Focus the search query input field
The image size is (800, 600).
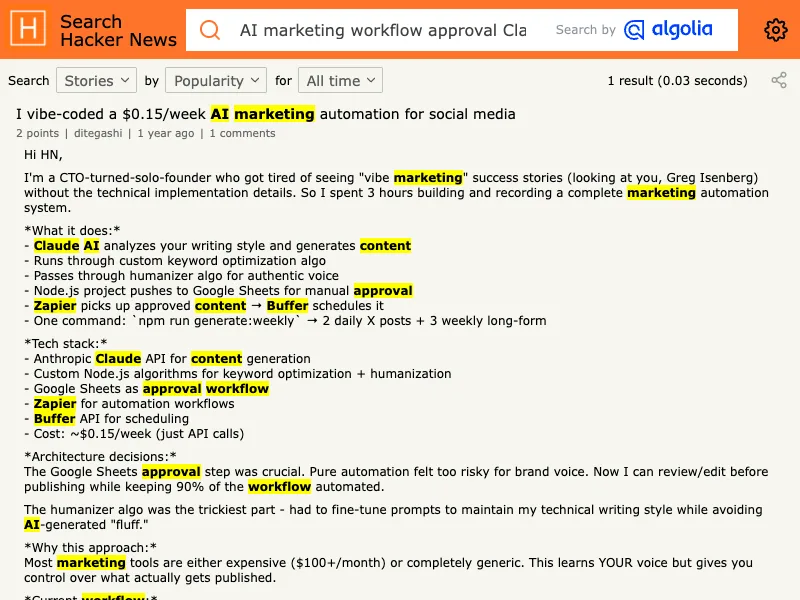(x=384, y=30)
